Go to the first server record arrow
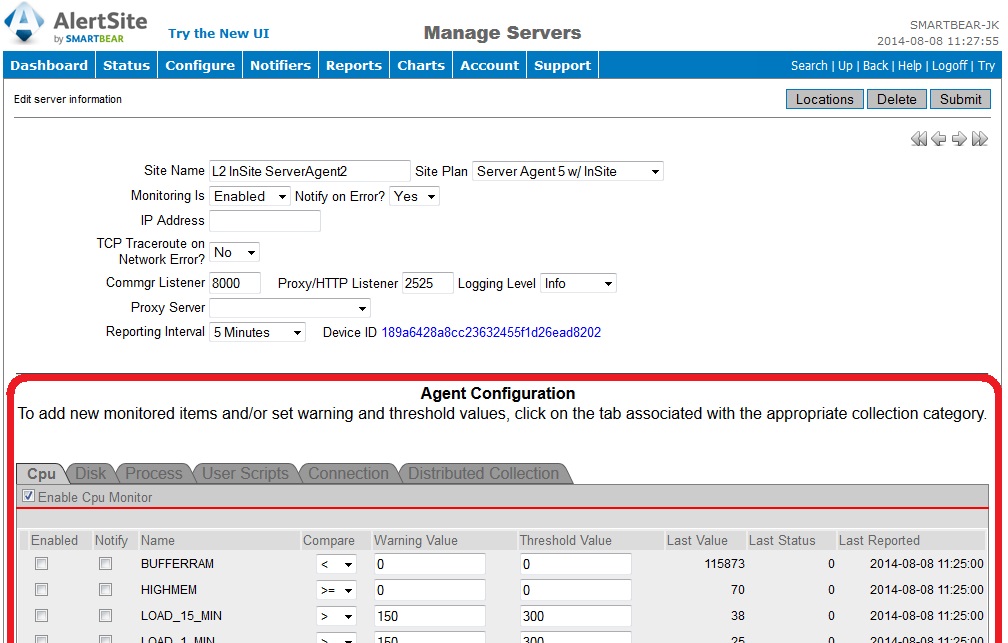The height and width of the screenshot is (643, 1008). point(919,139)
